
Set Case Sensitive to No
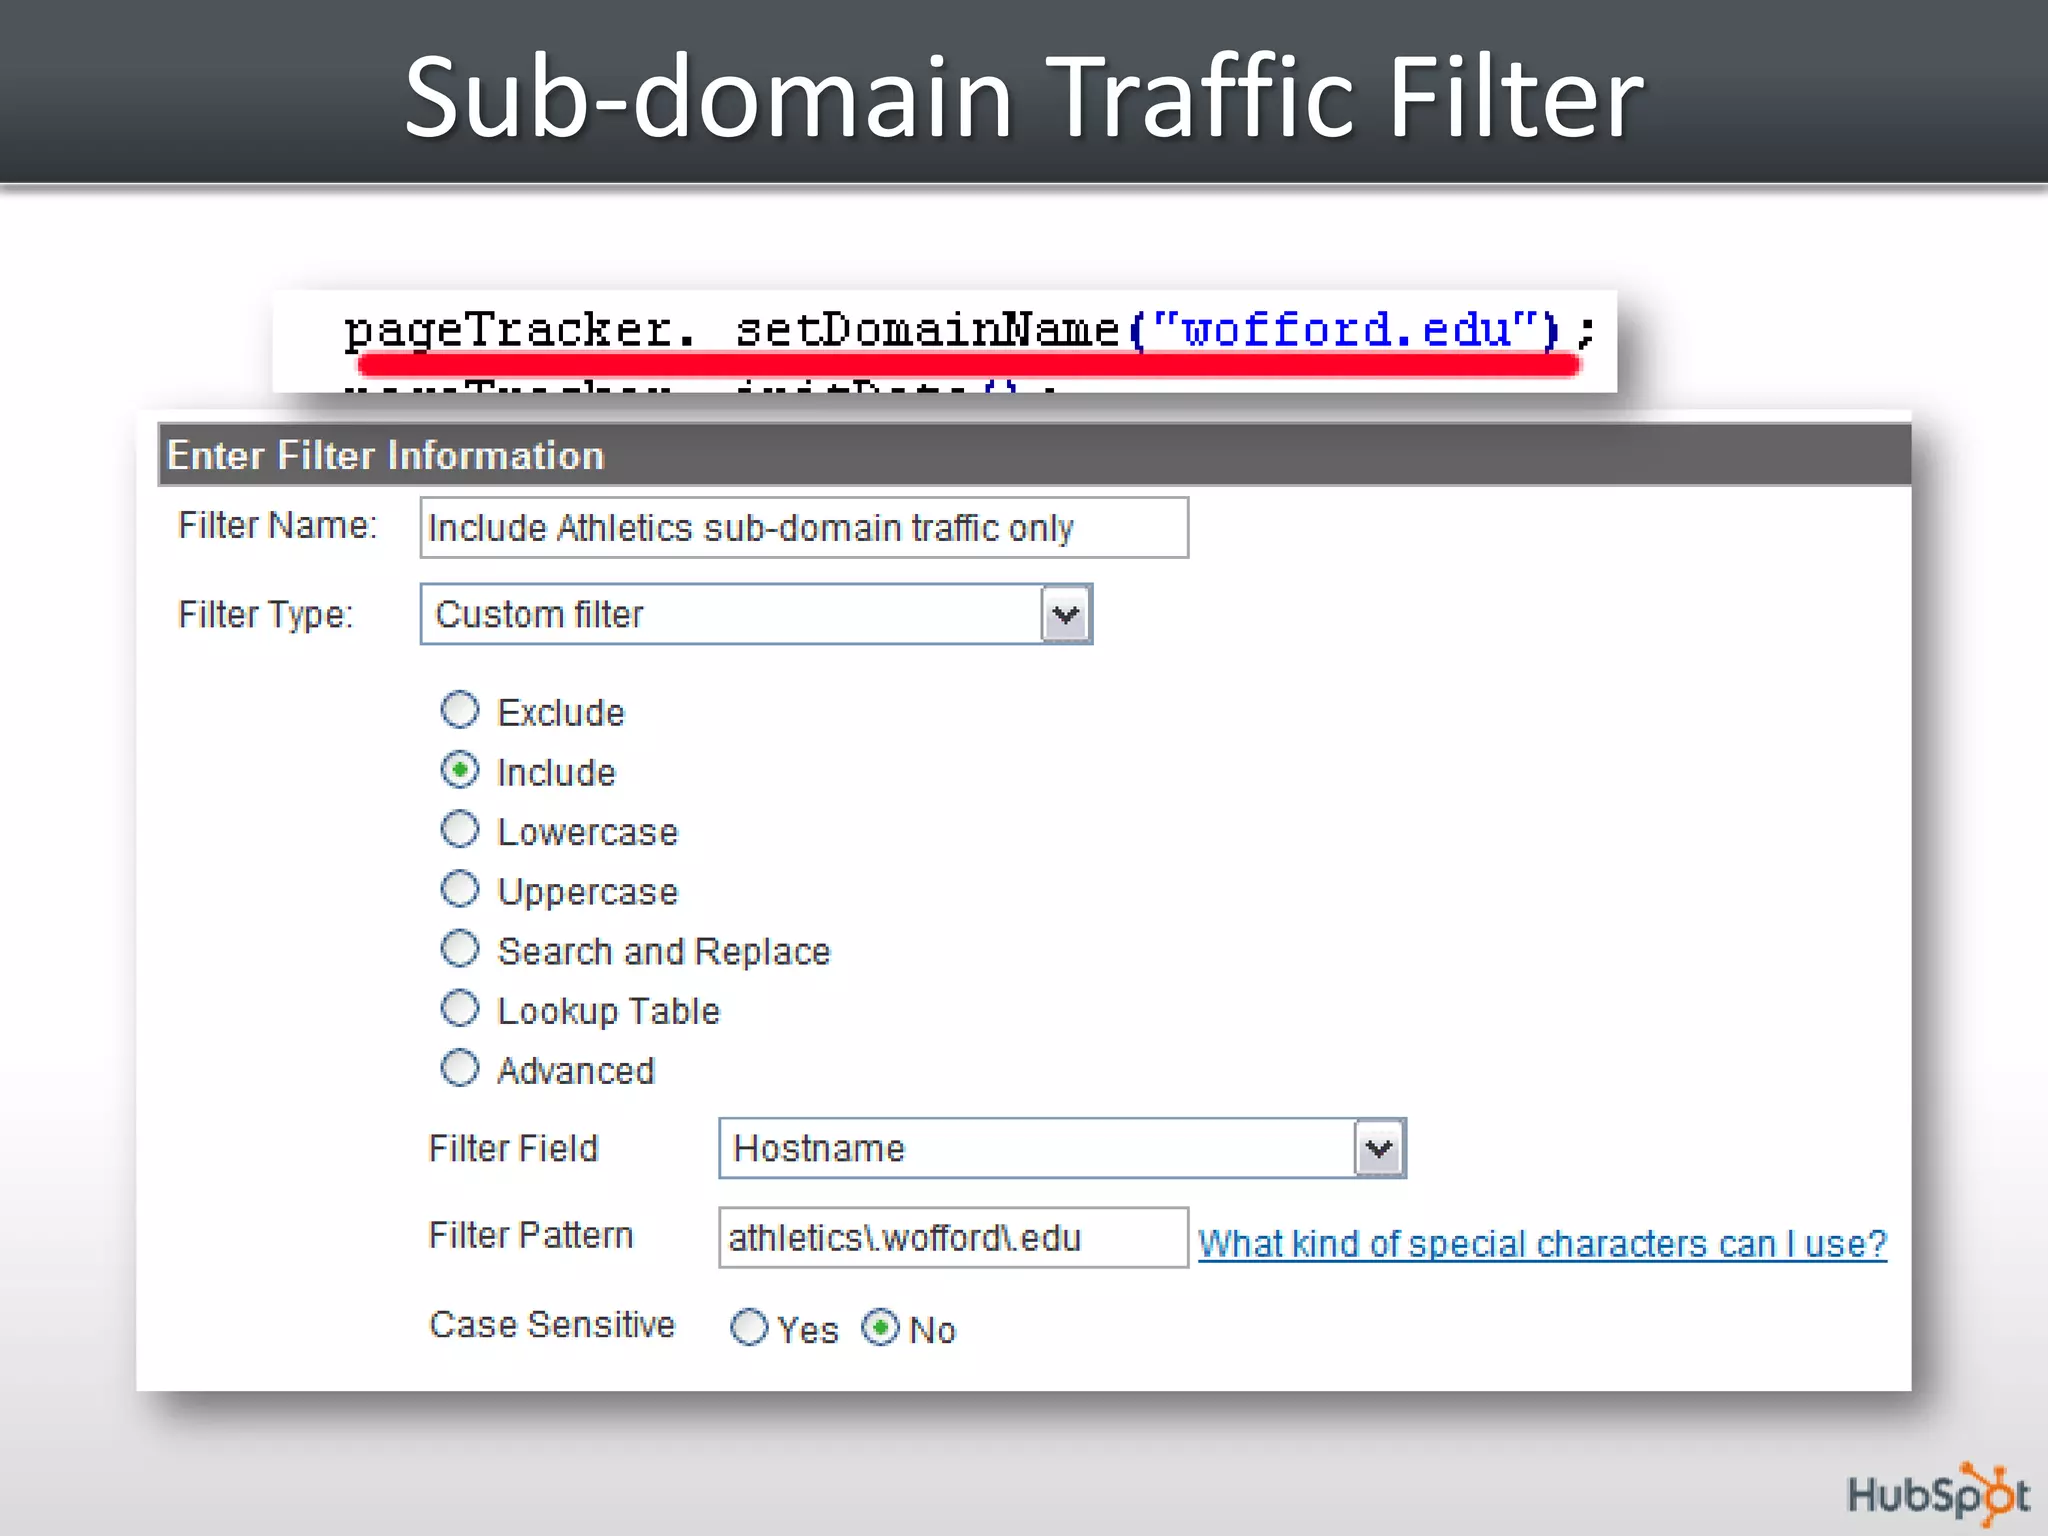pyautogui.click(x=880, y=1328)
